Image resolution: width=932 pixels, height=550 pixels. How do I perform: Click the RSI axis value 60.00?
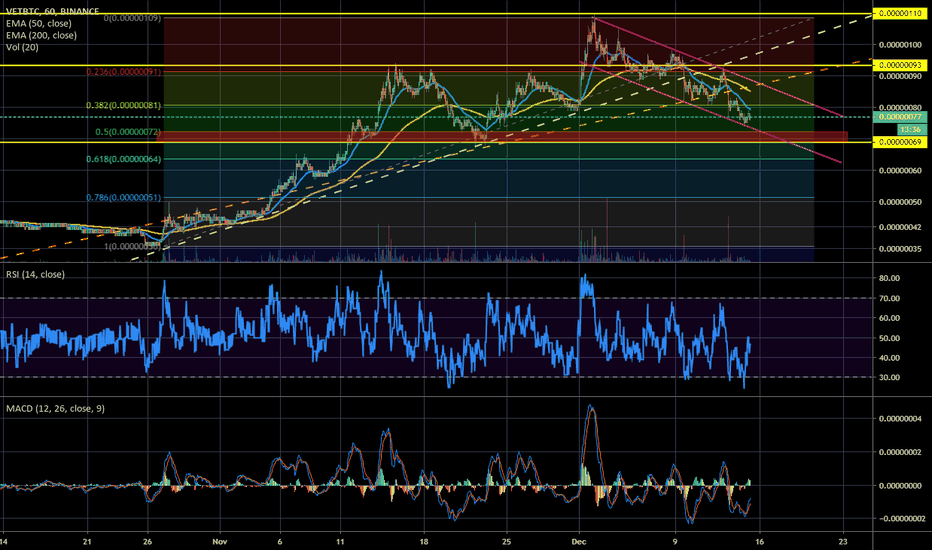[889, 318]
